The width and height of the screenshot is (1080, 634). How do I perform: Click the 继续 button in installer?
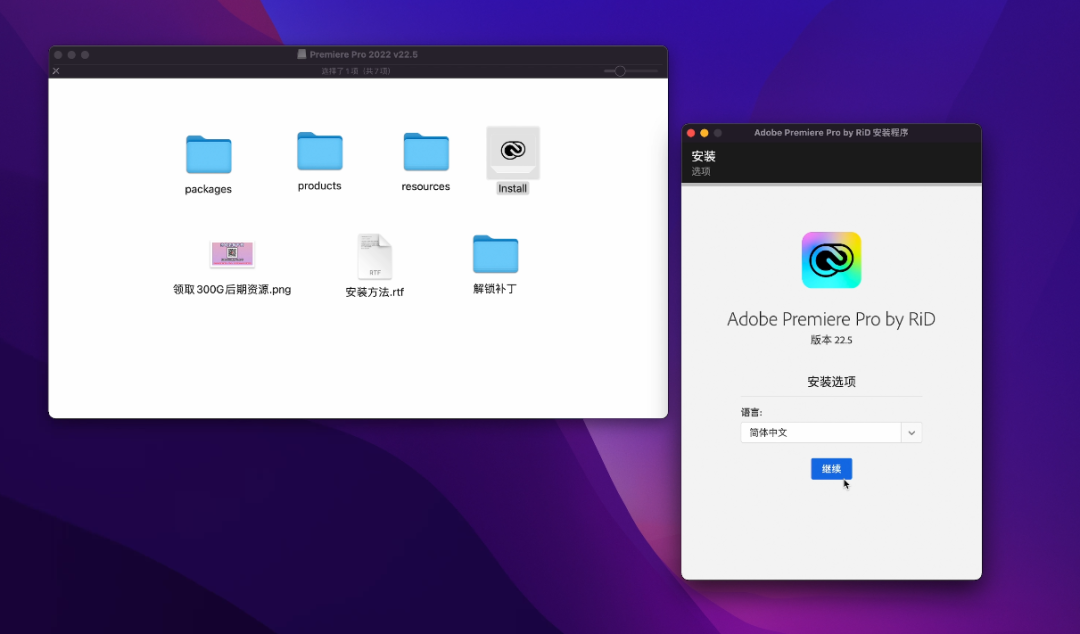click(x=831, y=469)
